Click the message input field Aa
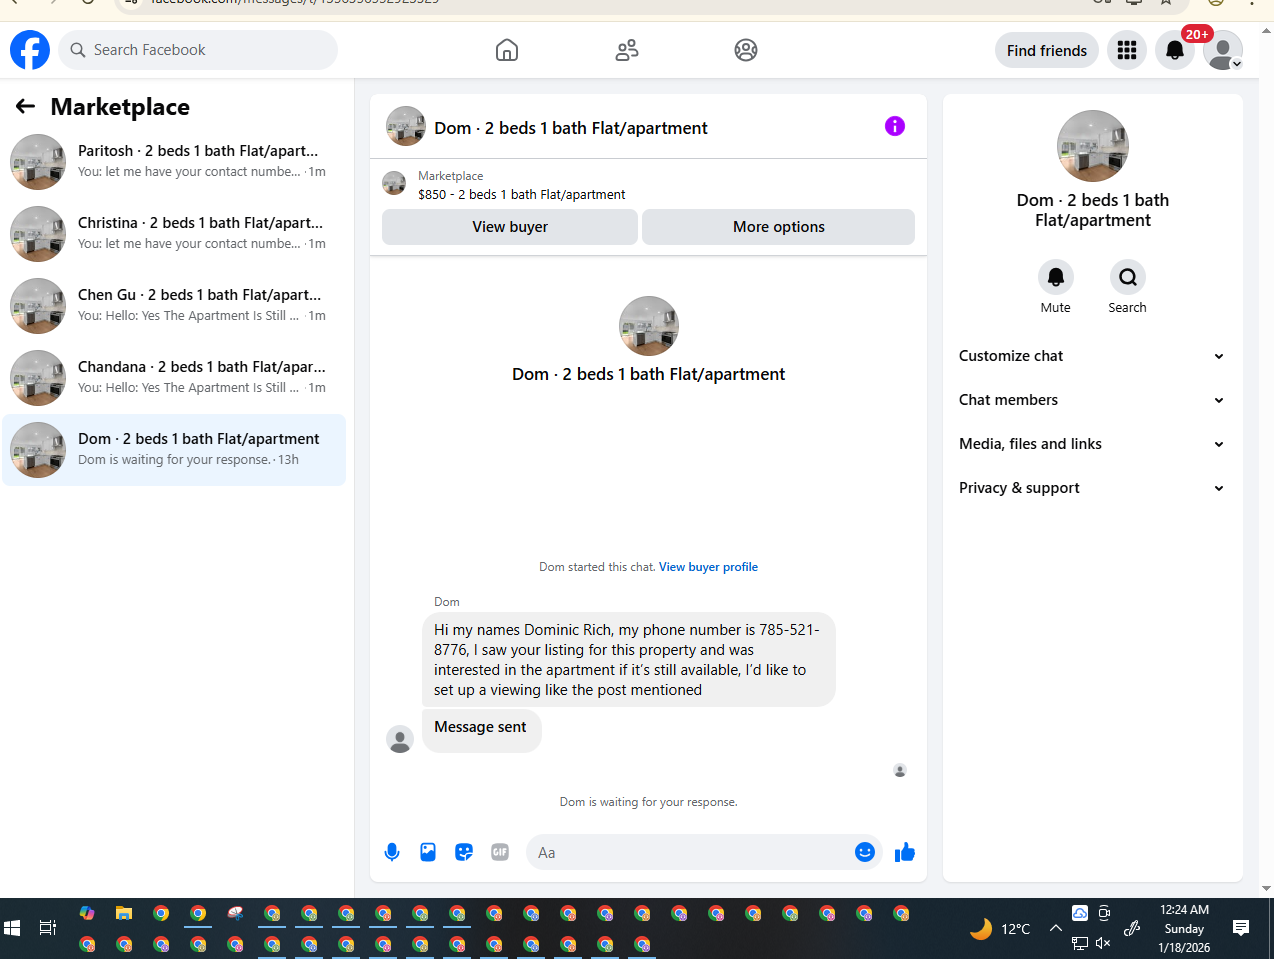 pos(690,852)
